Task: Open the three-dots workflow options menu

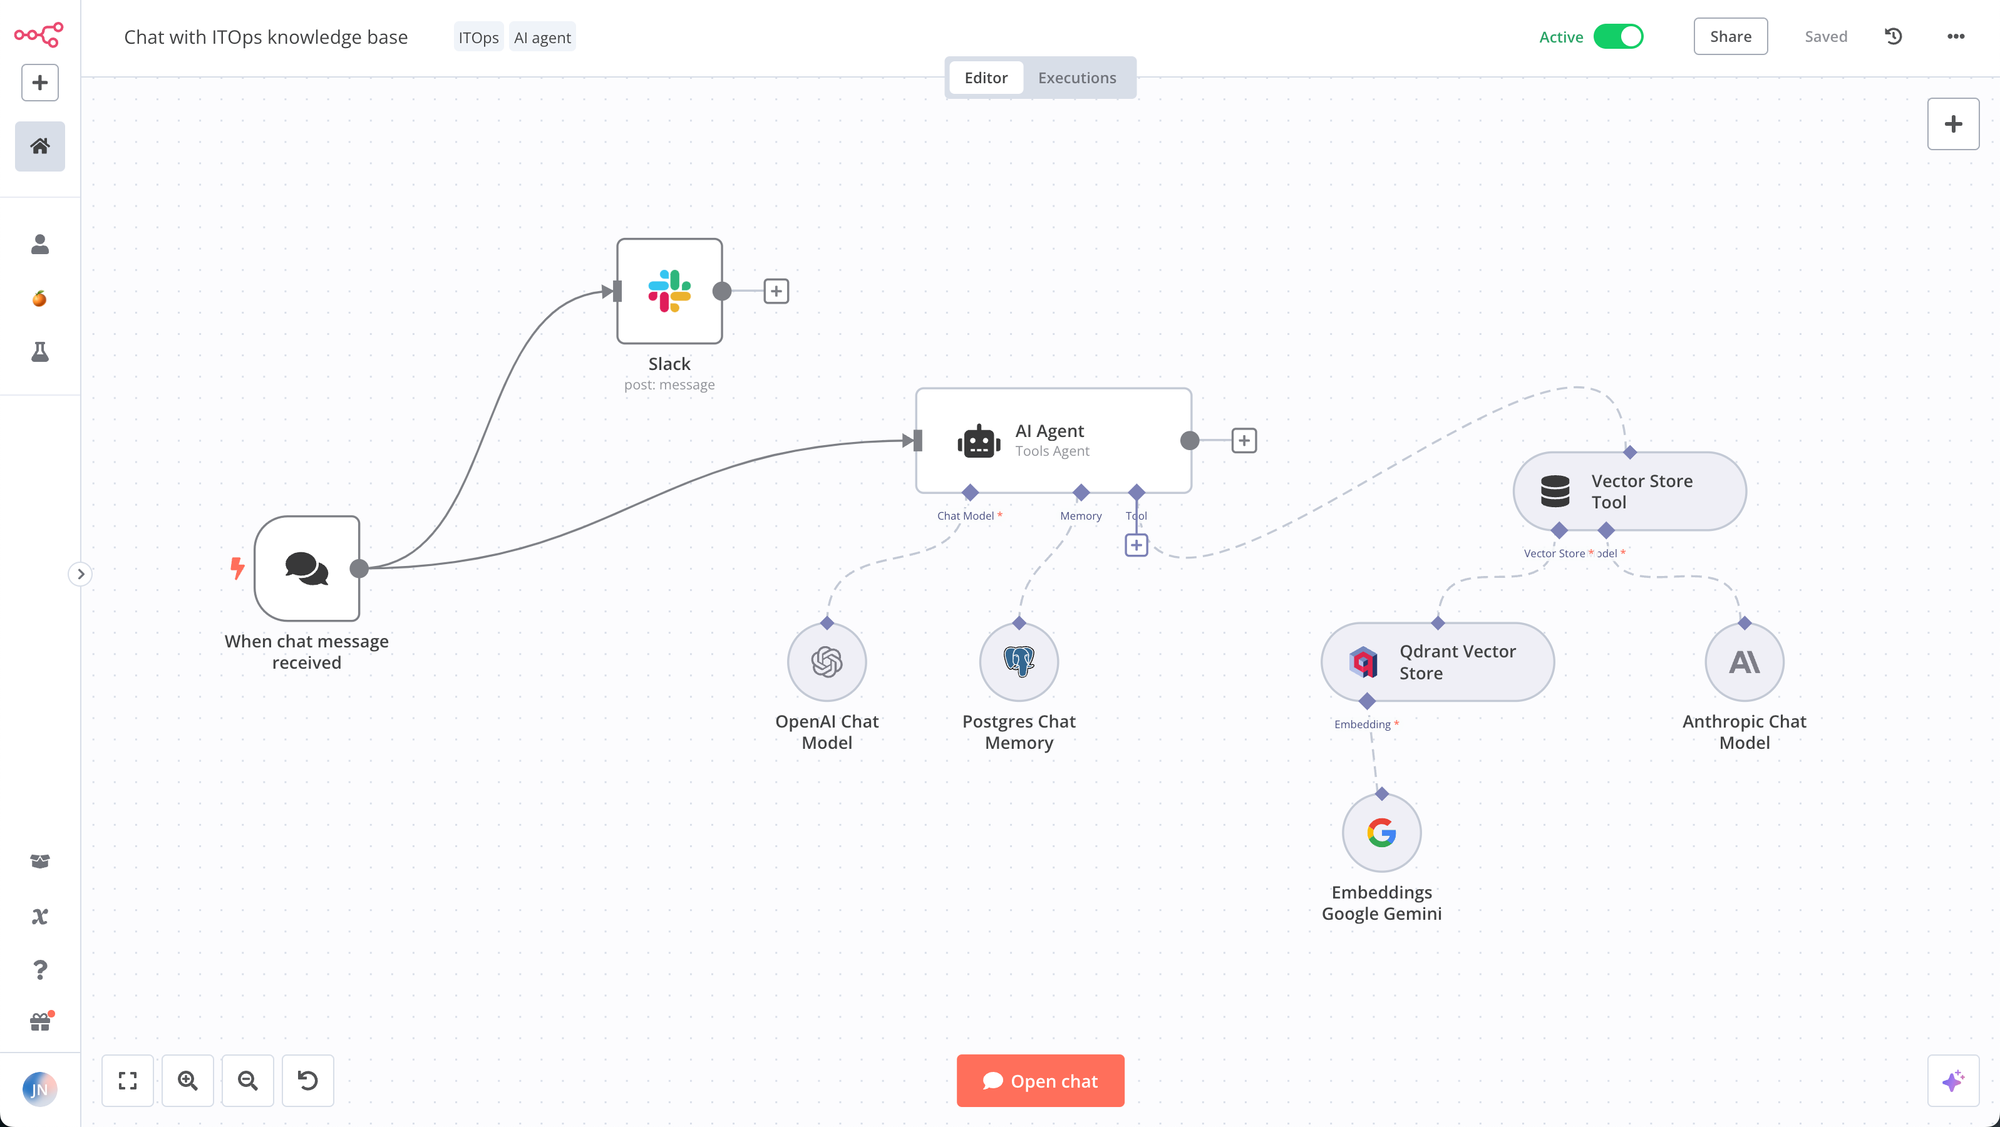Action: (x=1956, y=37)
